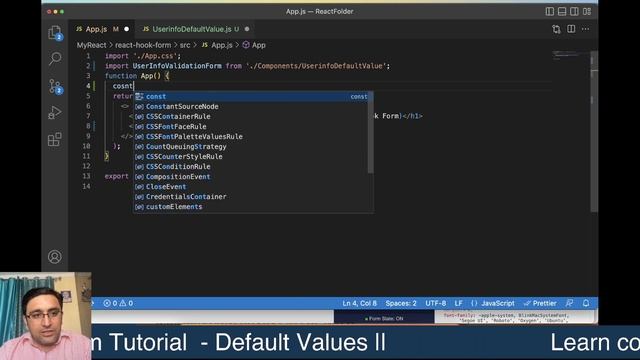Change end of line via LF

click(x=458, y=303)
